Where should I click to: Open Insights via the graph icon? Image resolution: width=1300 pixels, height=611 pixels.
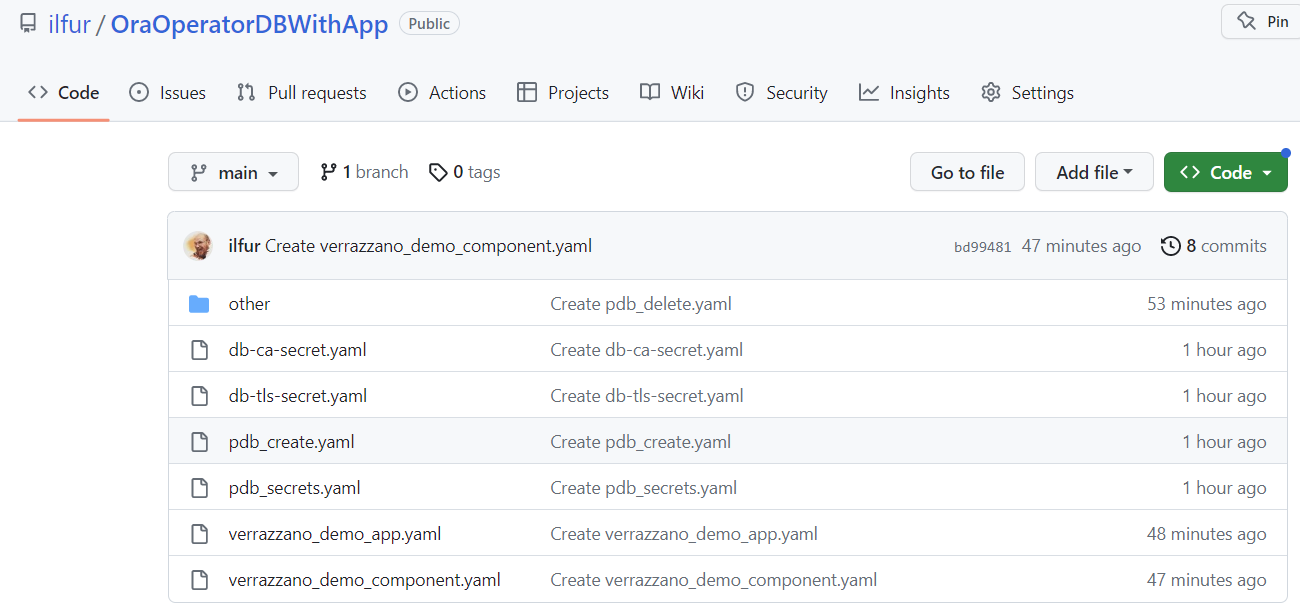point(869,92)
